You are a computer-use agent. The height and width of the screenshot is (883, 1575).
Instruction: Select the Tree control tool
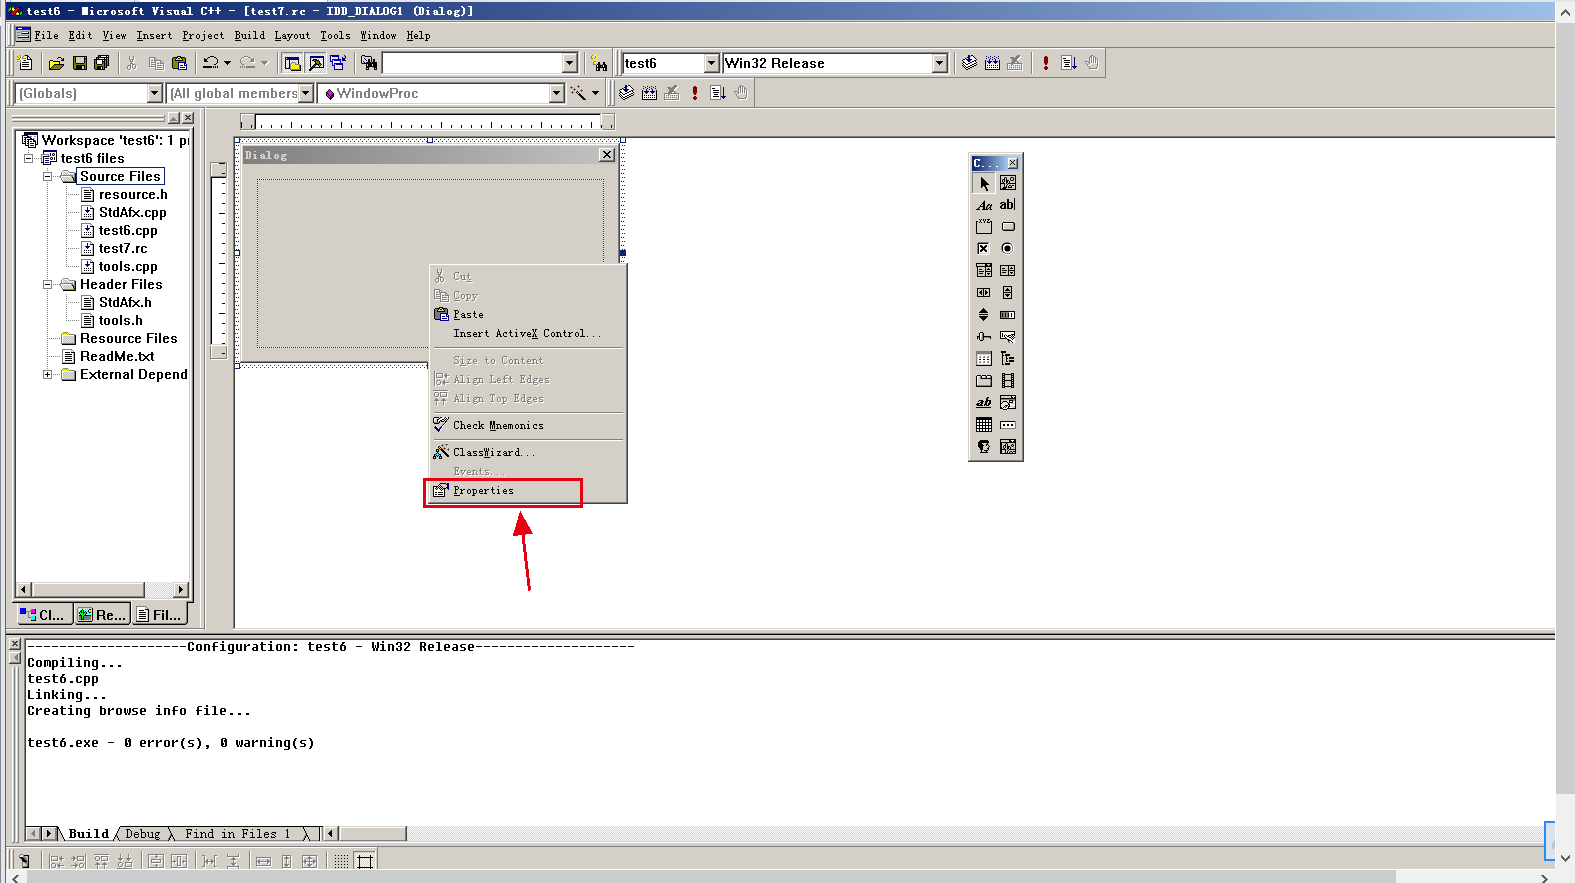(x=1008, y=359)
